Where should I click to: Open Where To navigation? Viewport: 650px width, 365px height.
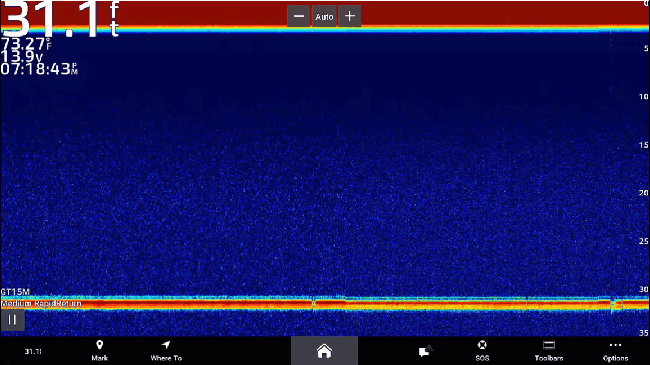pyautogui.click(x=166, y=351)
